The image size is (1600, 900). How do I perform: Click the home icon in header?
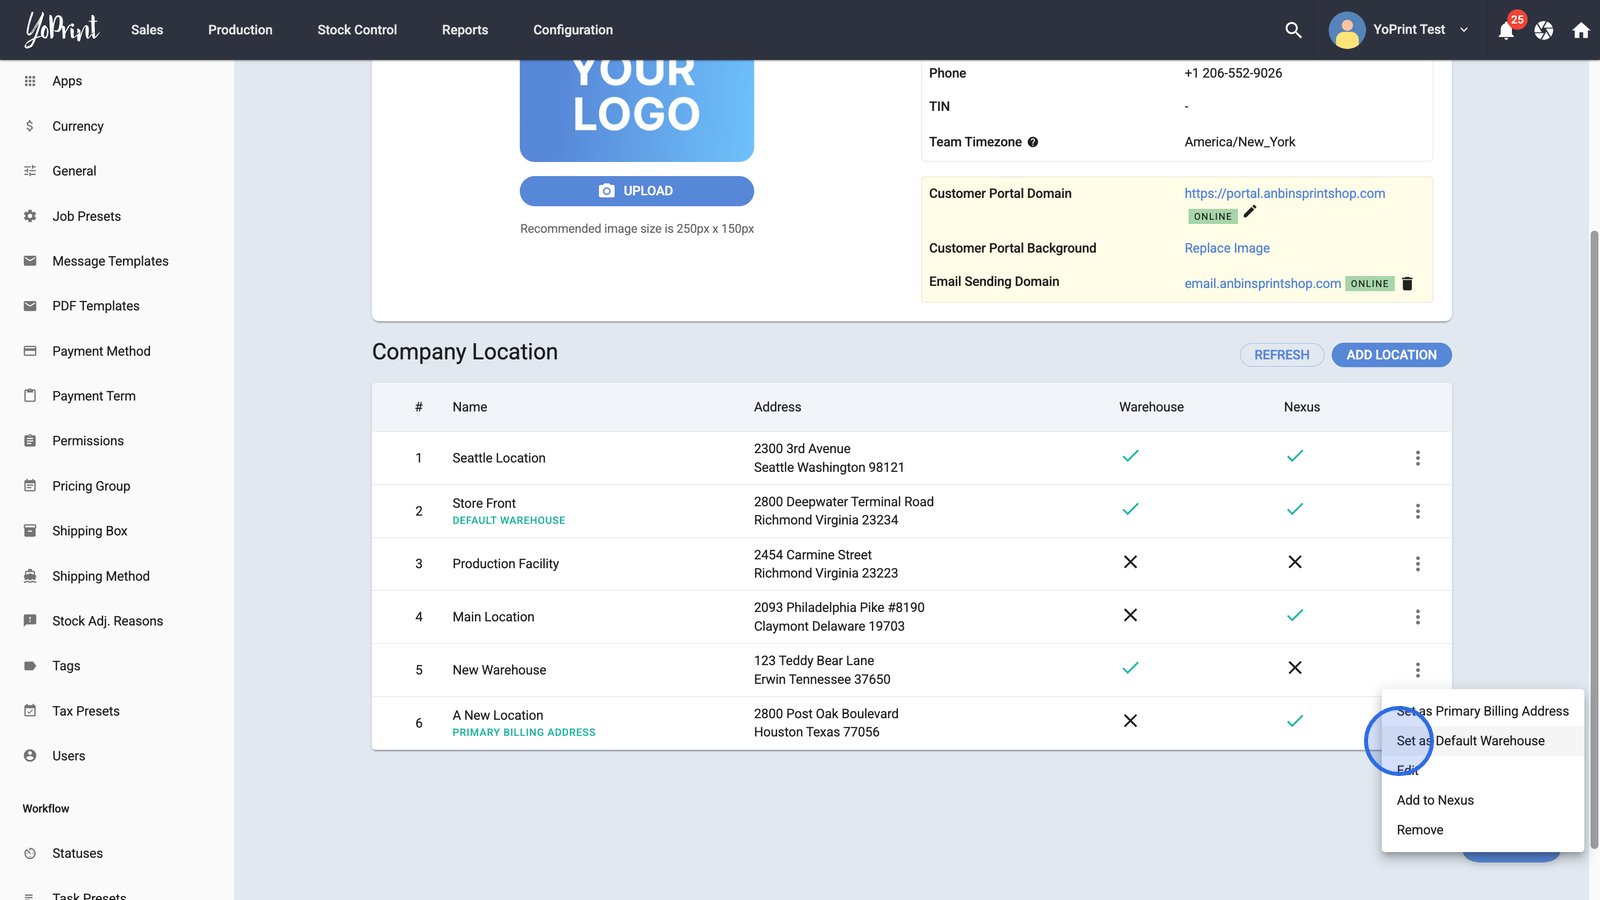tap(1581, 31)
